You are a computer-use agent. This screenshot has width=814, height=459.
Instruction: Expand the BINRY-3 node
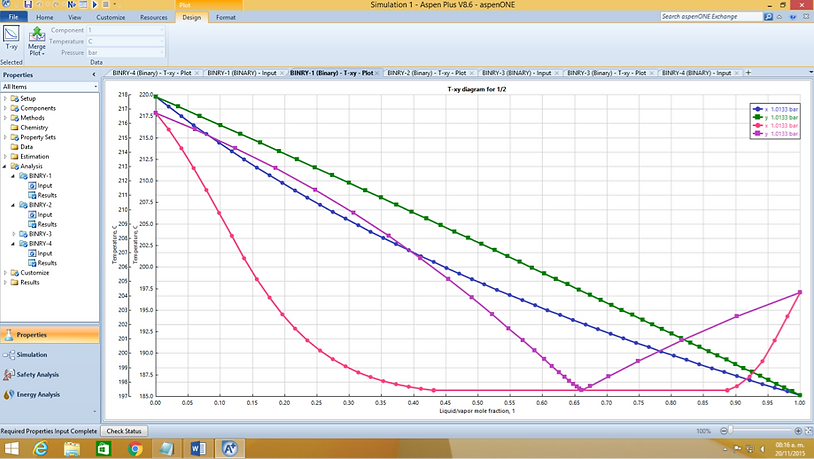(13, 234)
